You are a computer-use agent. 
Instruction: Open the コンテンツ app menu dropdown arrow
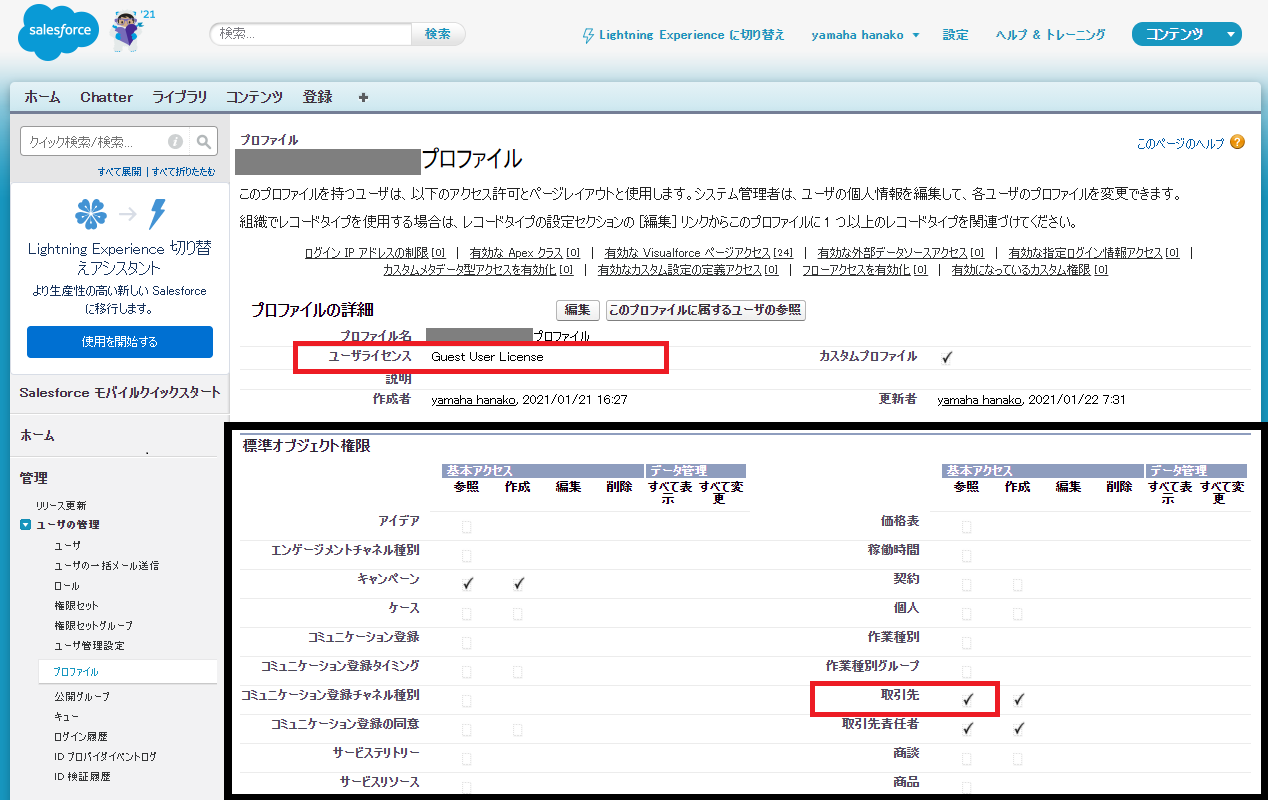[1230, 35]
